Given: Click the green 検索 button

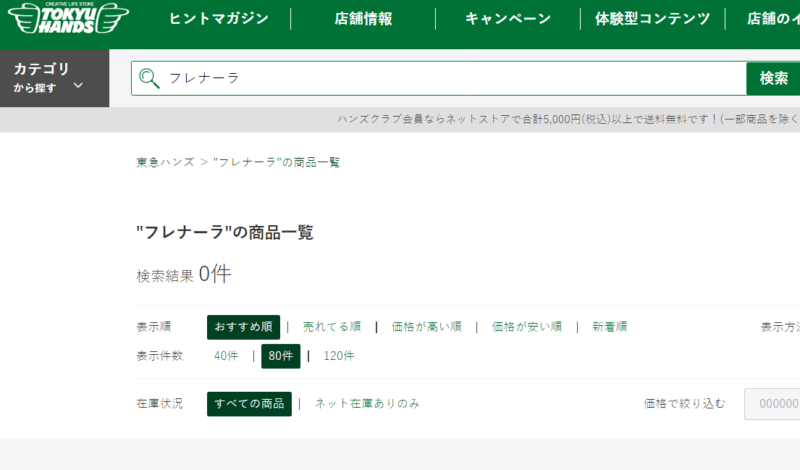Looking at the screenshot, I should pos(773,78).
